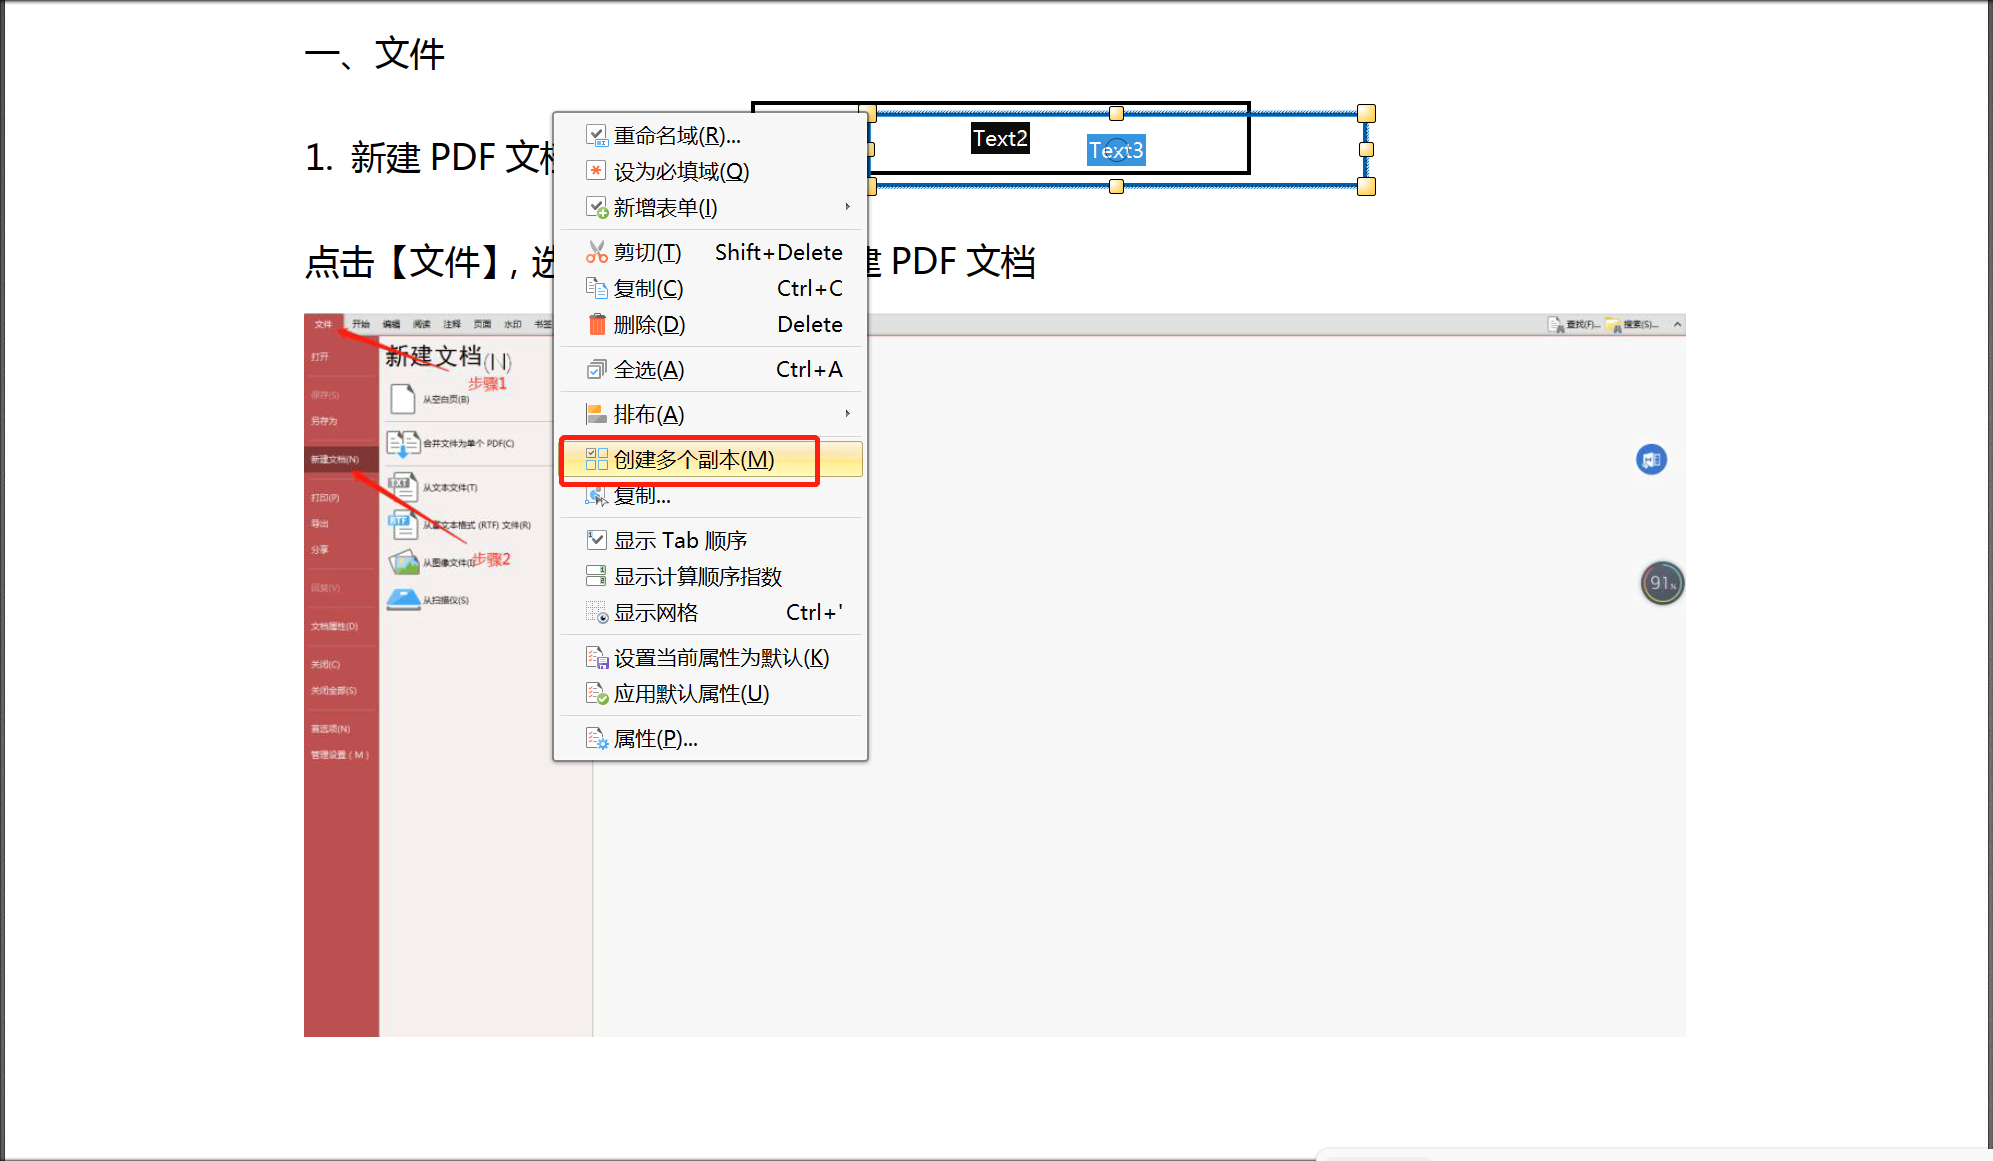Click 导出 in the red sidebar
The image size is (1993, 1161).
(x=320, y=523)
